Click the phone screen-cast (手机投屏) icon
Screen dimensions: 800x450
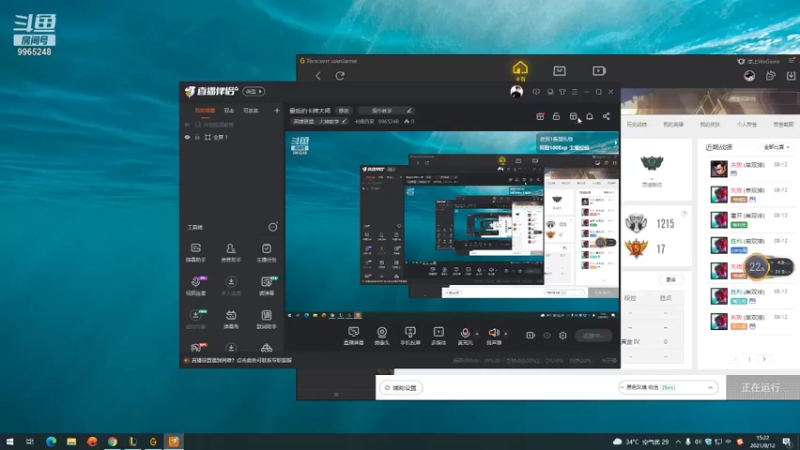410,333
